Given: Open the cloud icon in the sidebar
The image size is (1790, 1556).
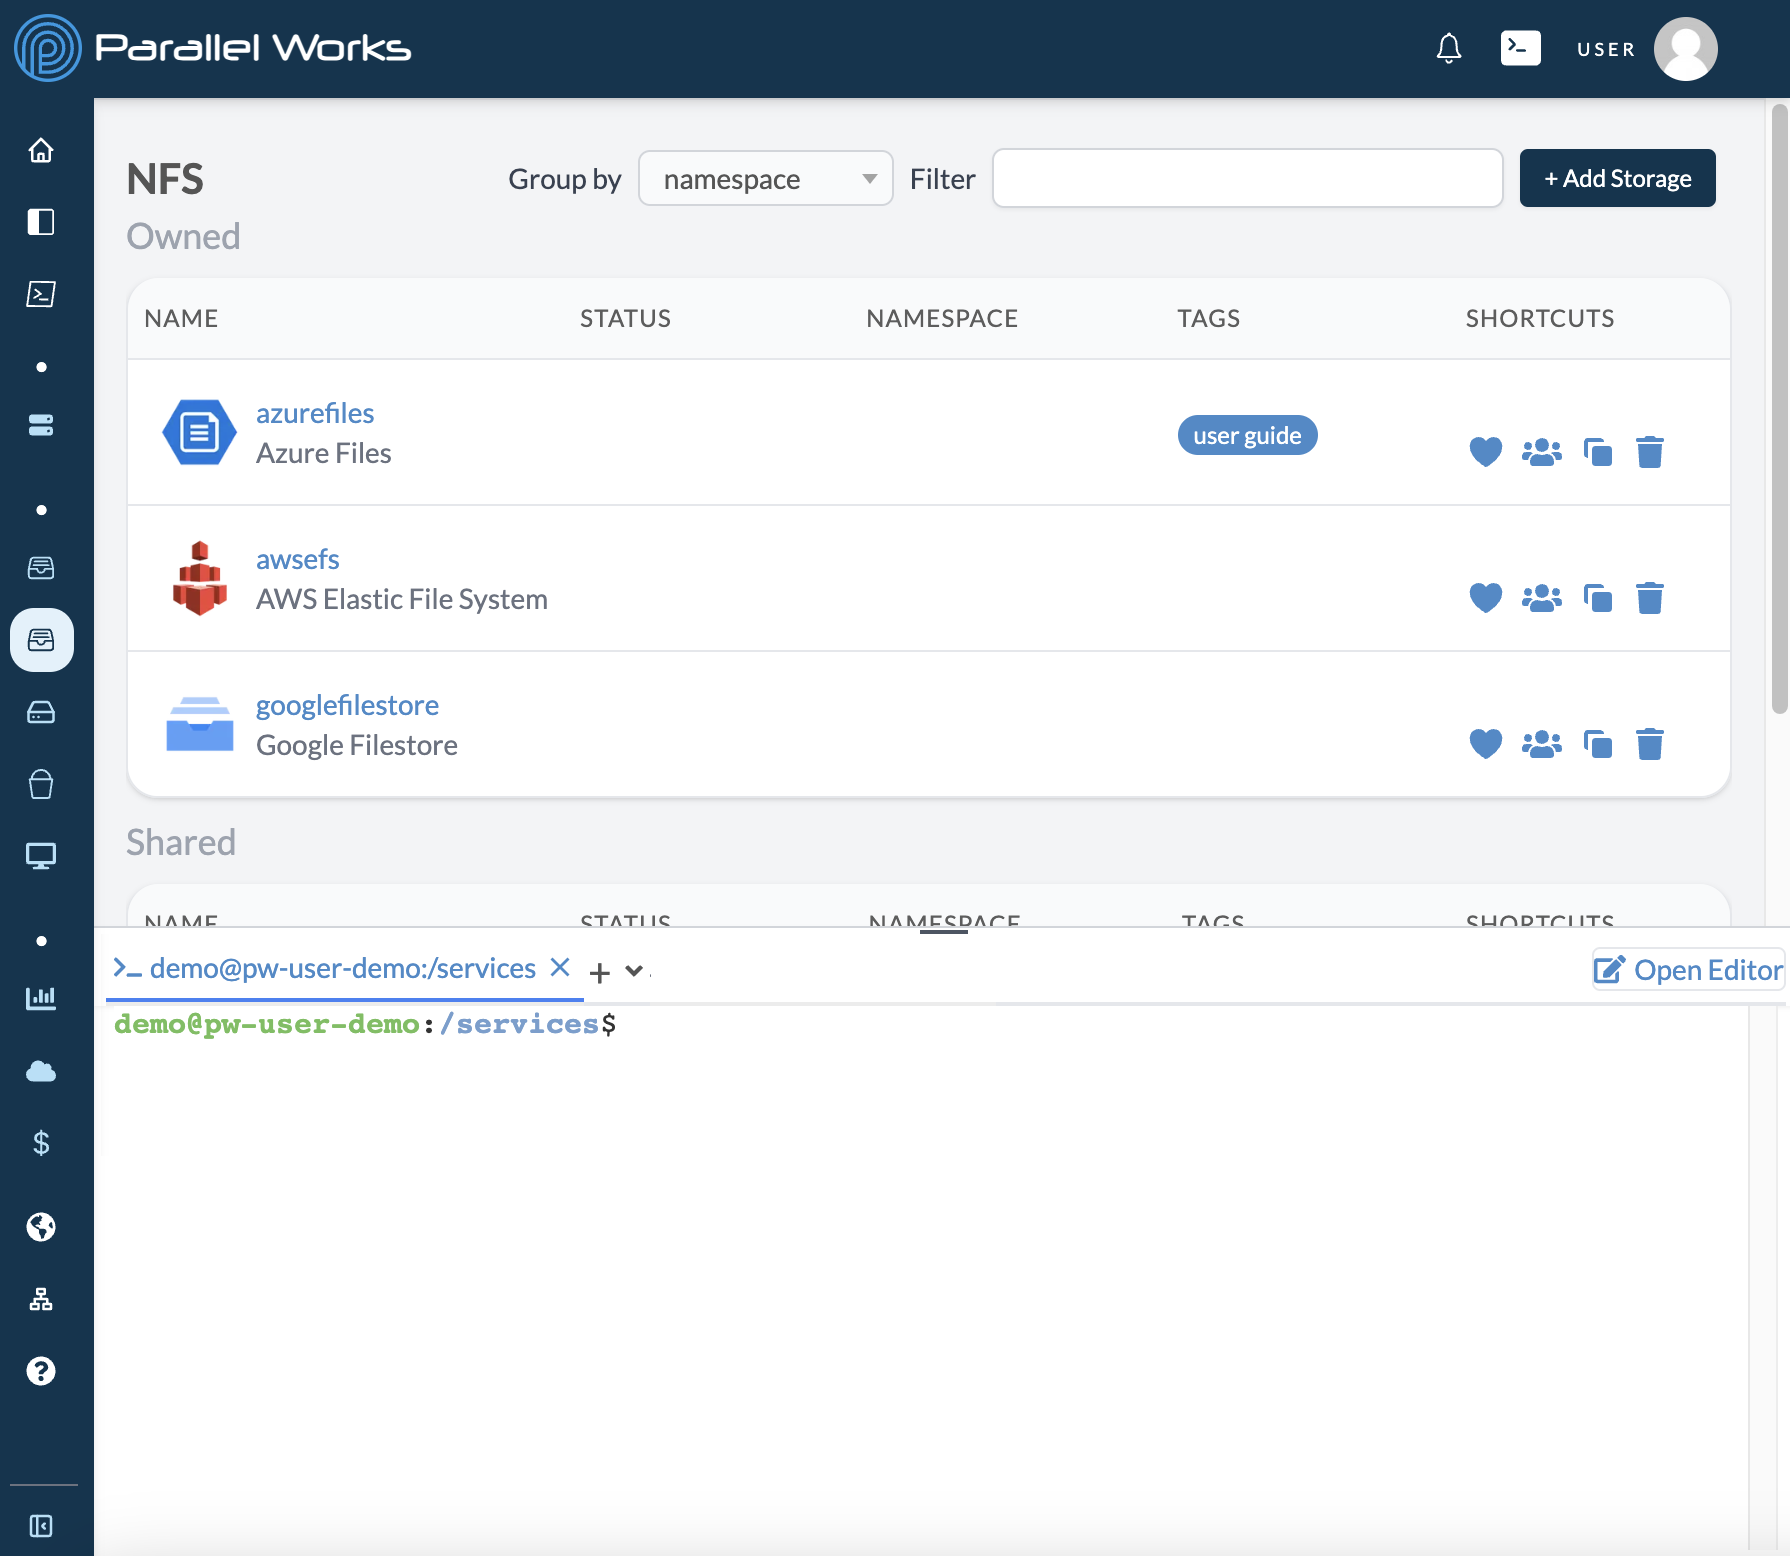Looking at the screenshot, I should tap(41, 1071).
